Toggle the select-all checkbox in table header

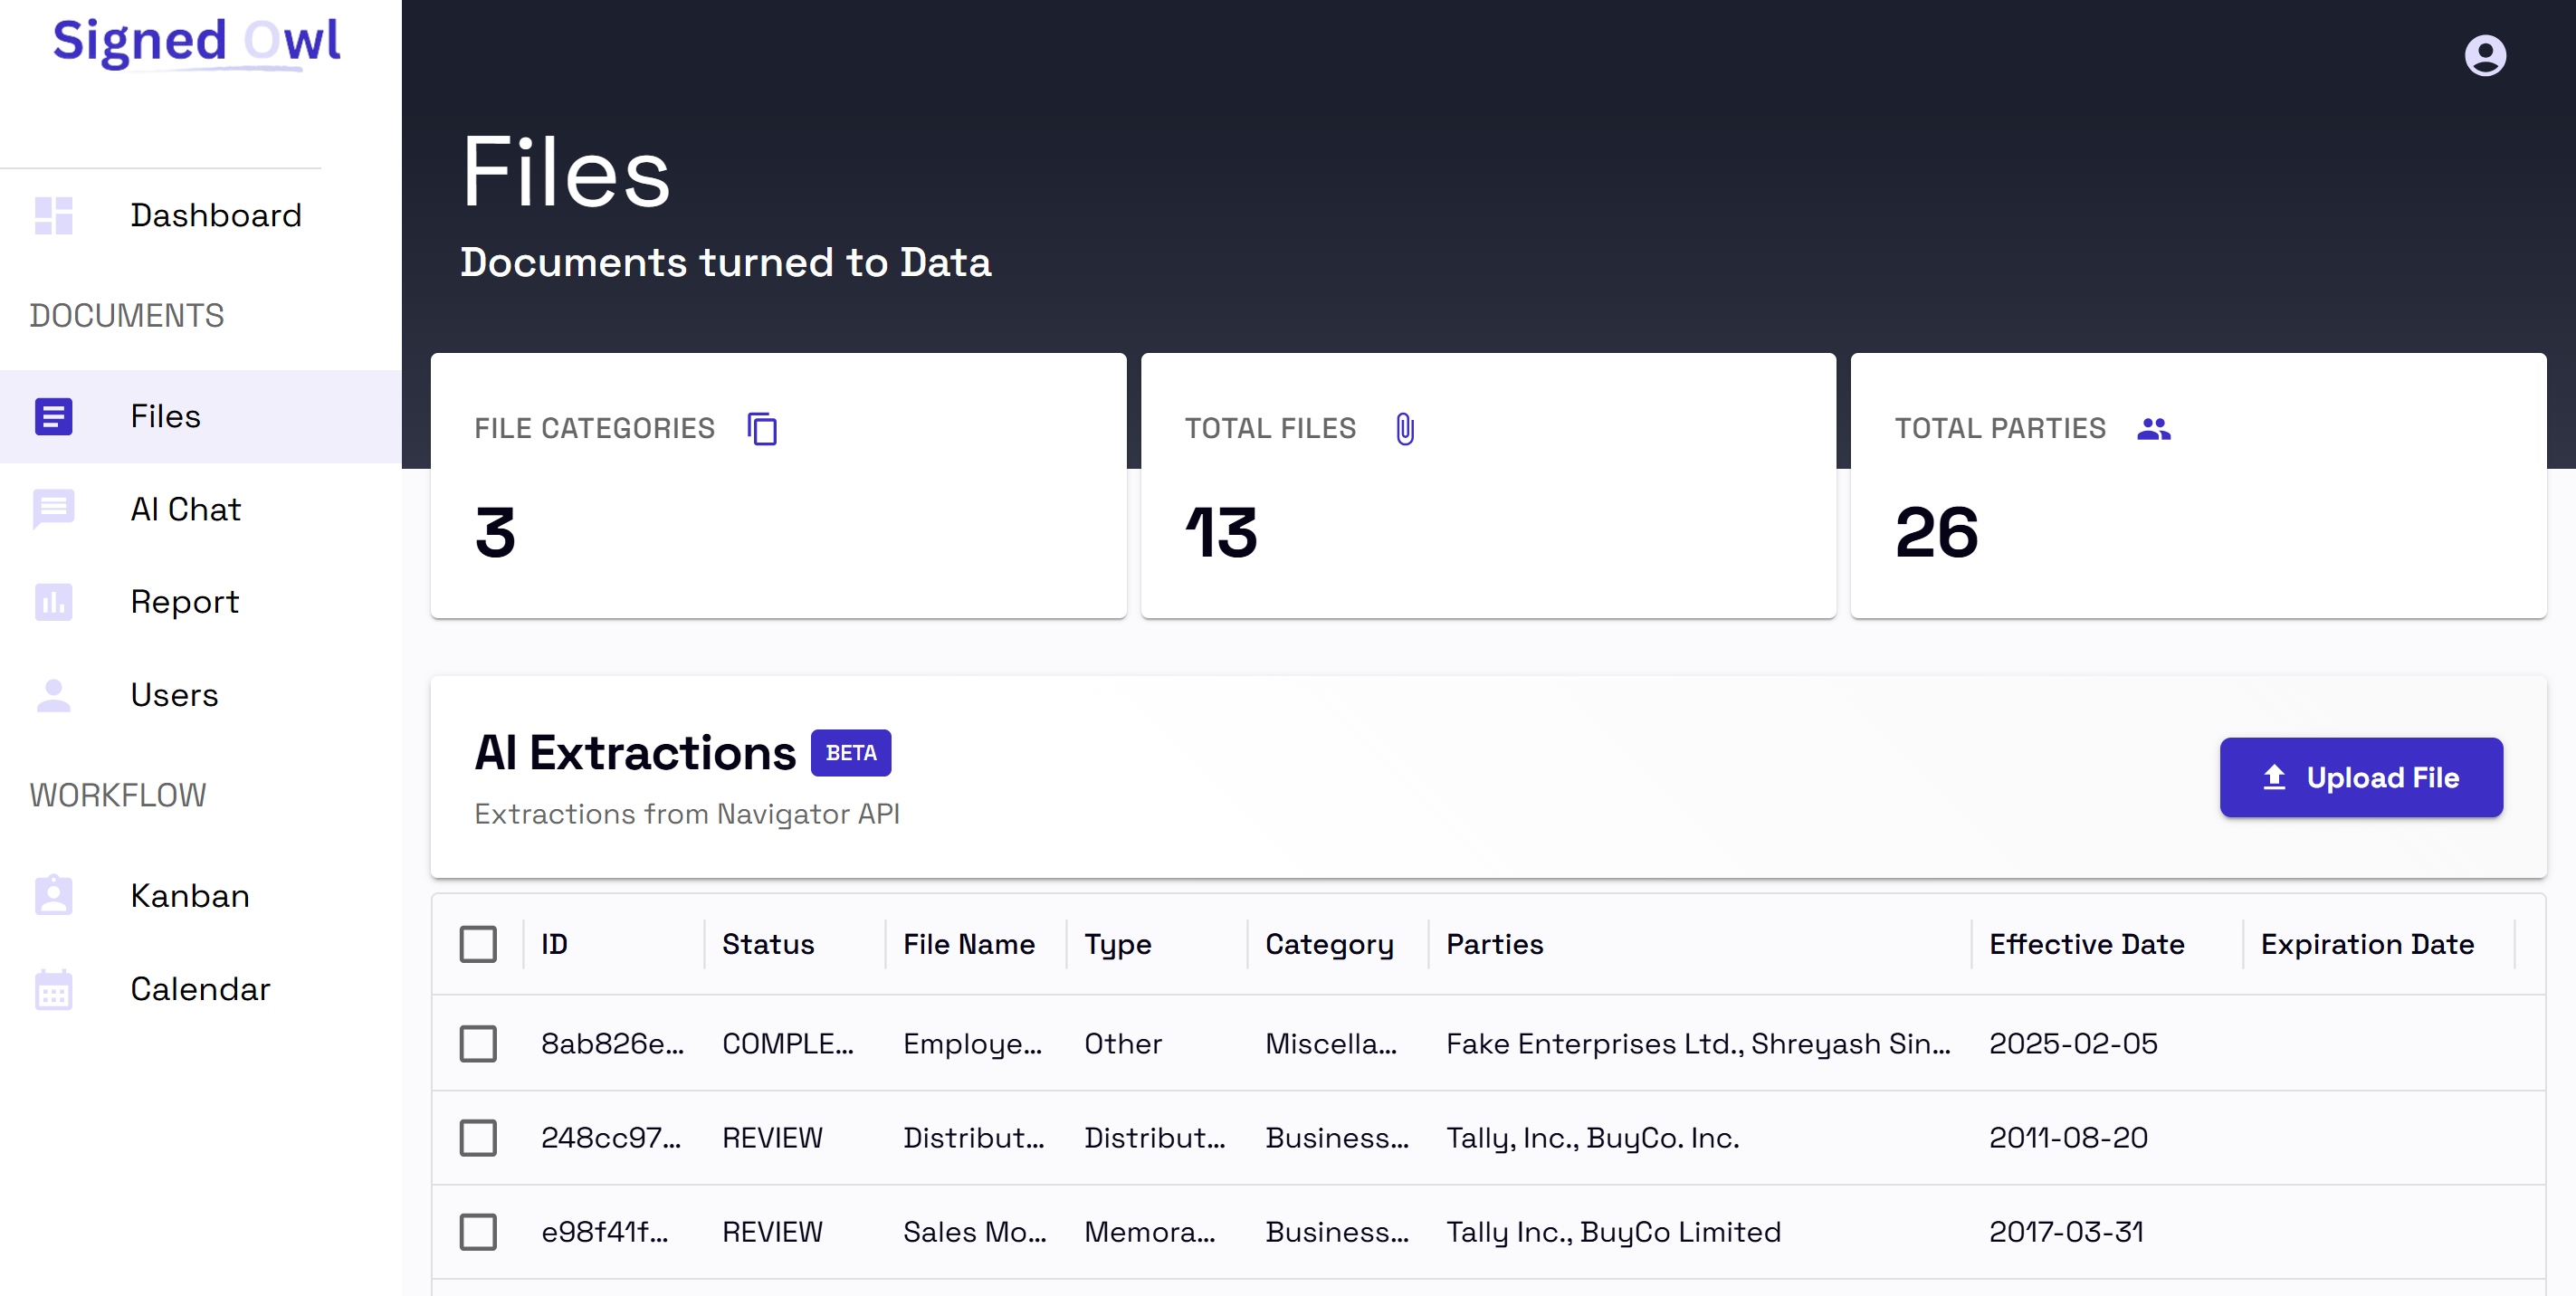[478, 944]
